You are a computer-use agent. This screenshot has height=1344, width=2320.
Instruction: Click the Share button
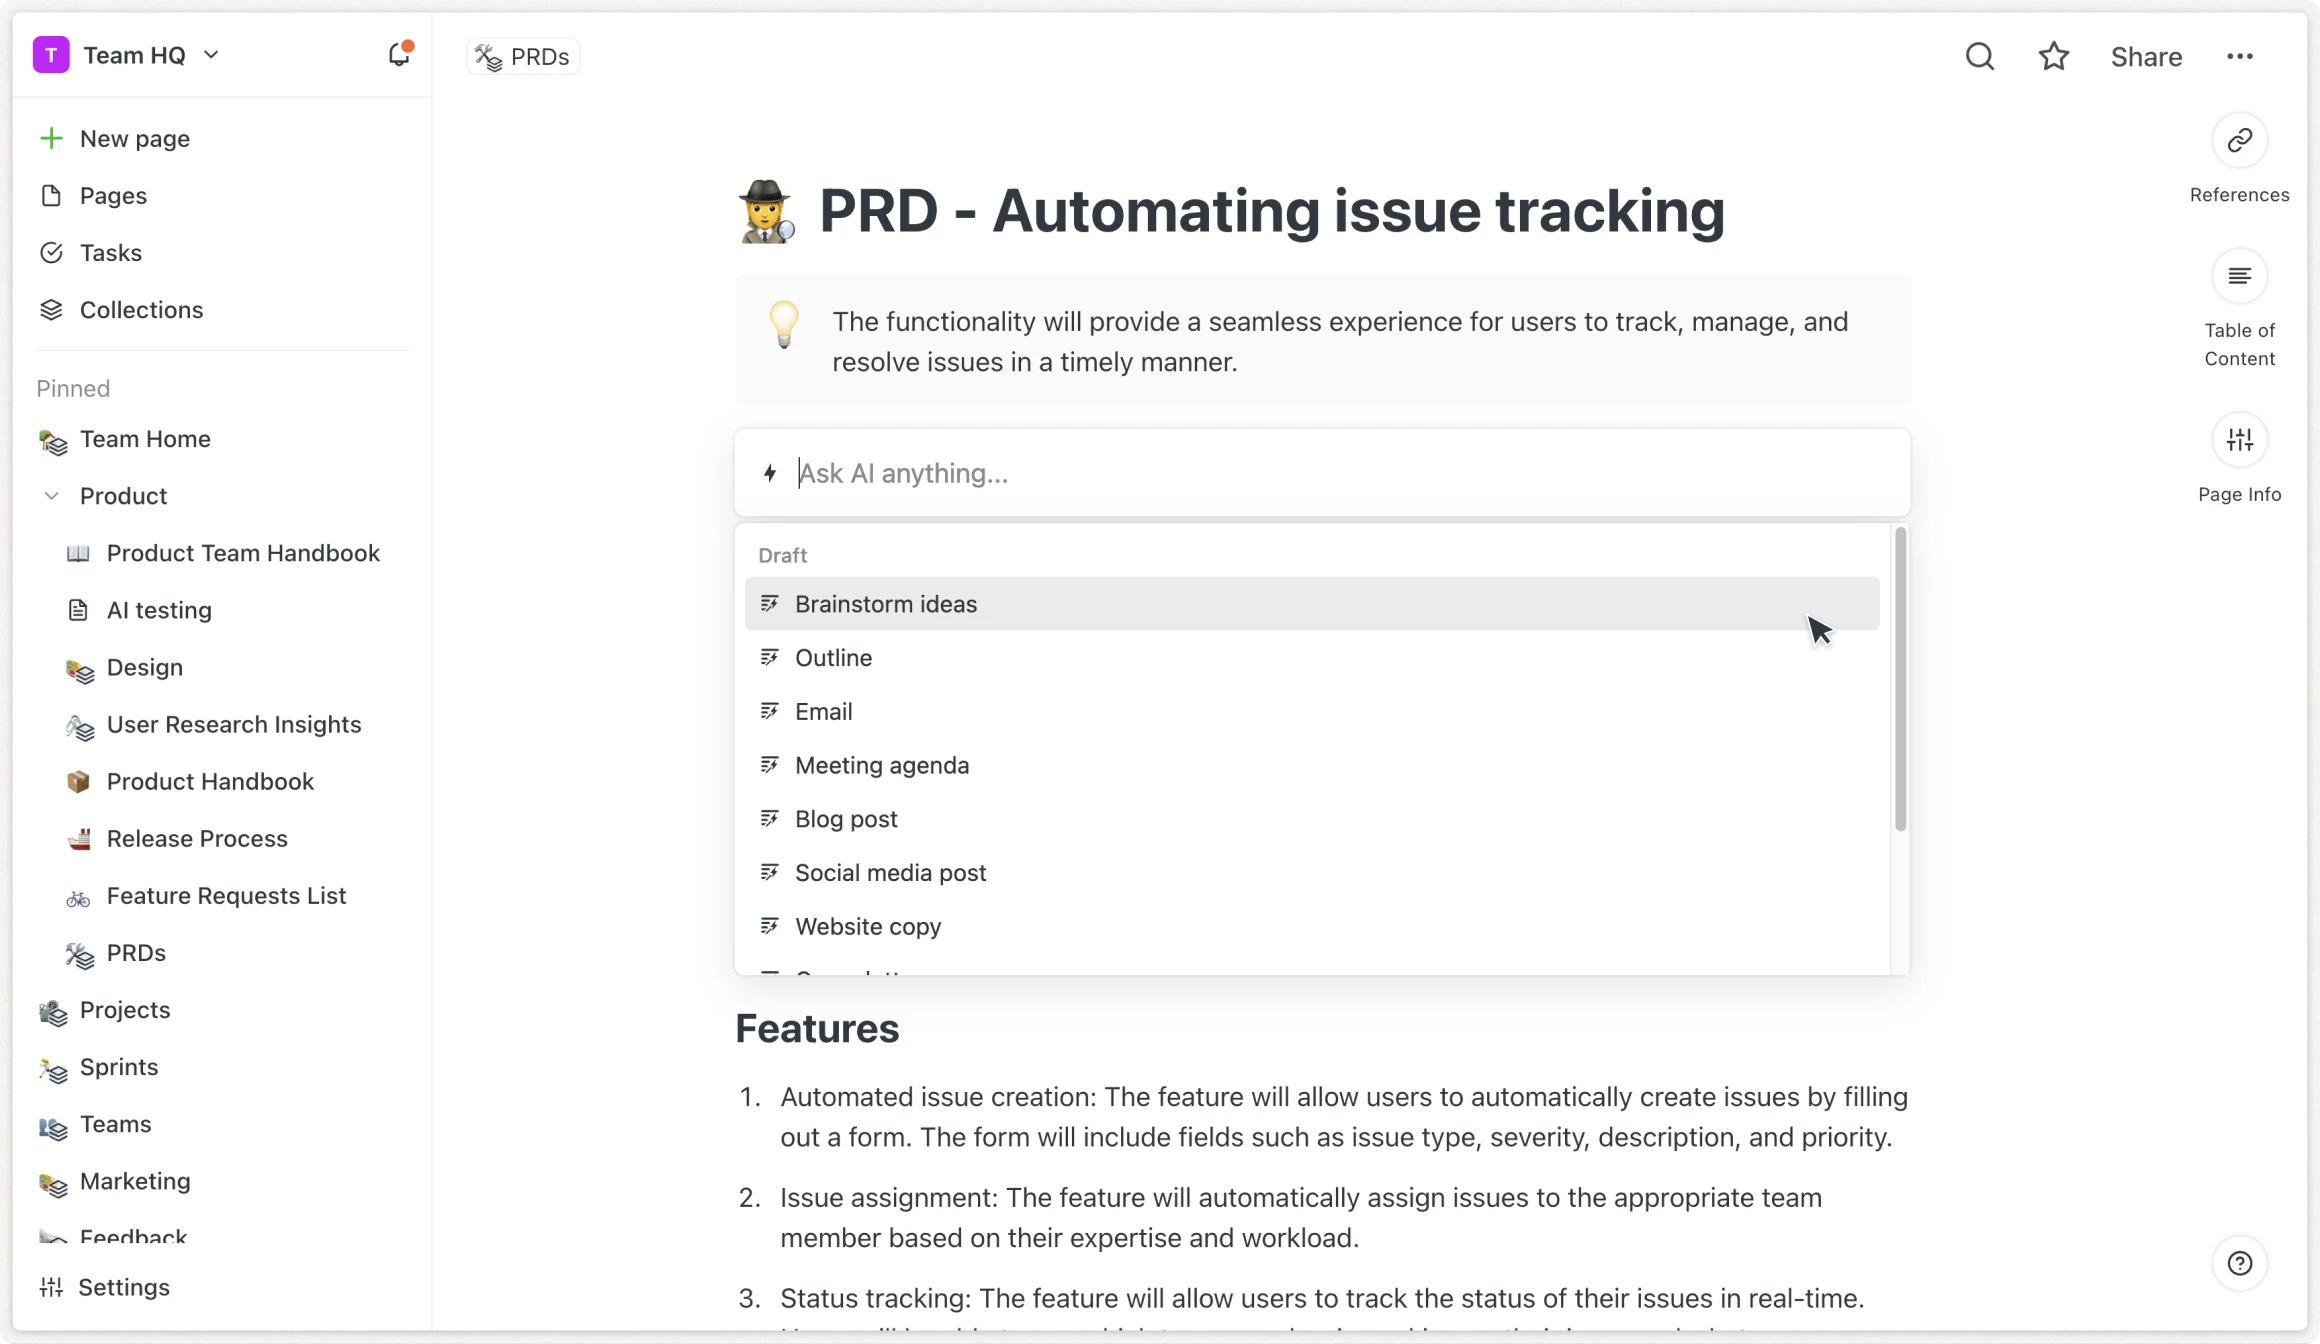pos(2146,56)
